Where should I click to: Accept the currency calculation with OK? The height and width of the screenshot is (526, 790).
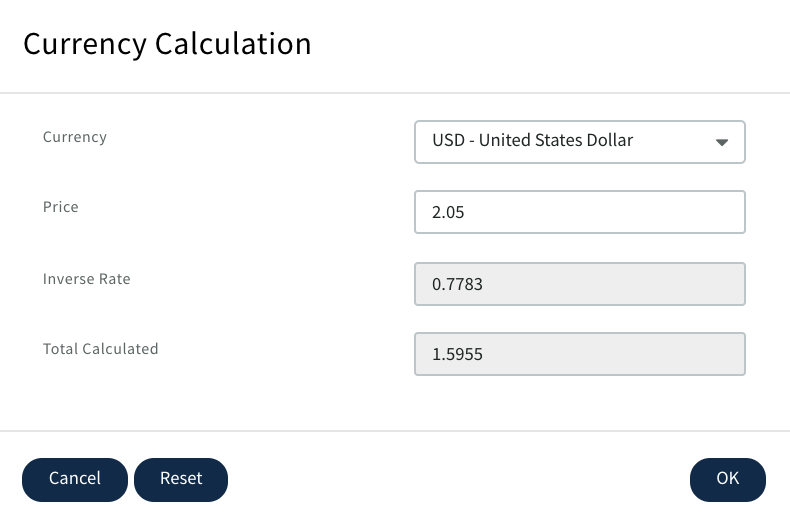(x=727, y=479)
